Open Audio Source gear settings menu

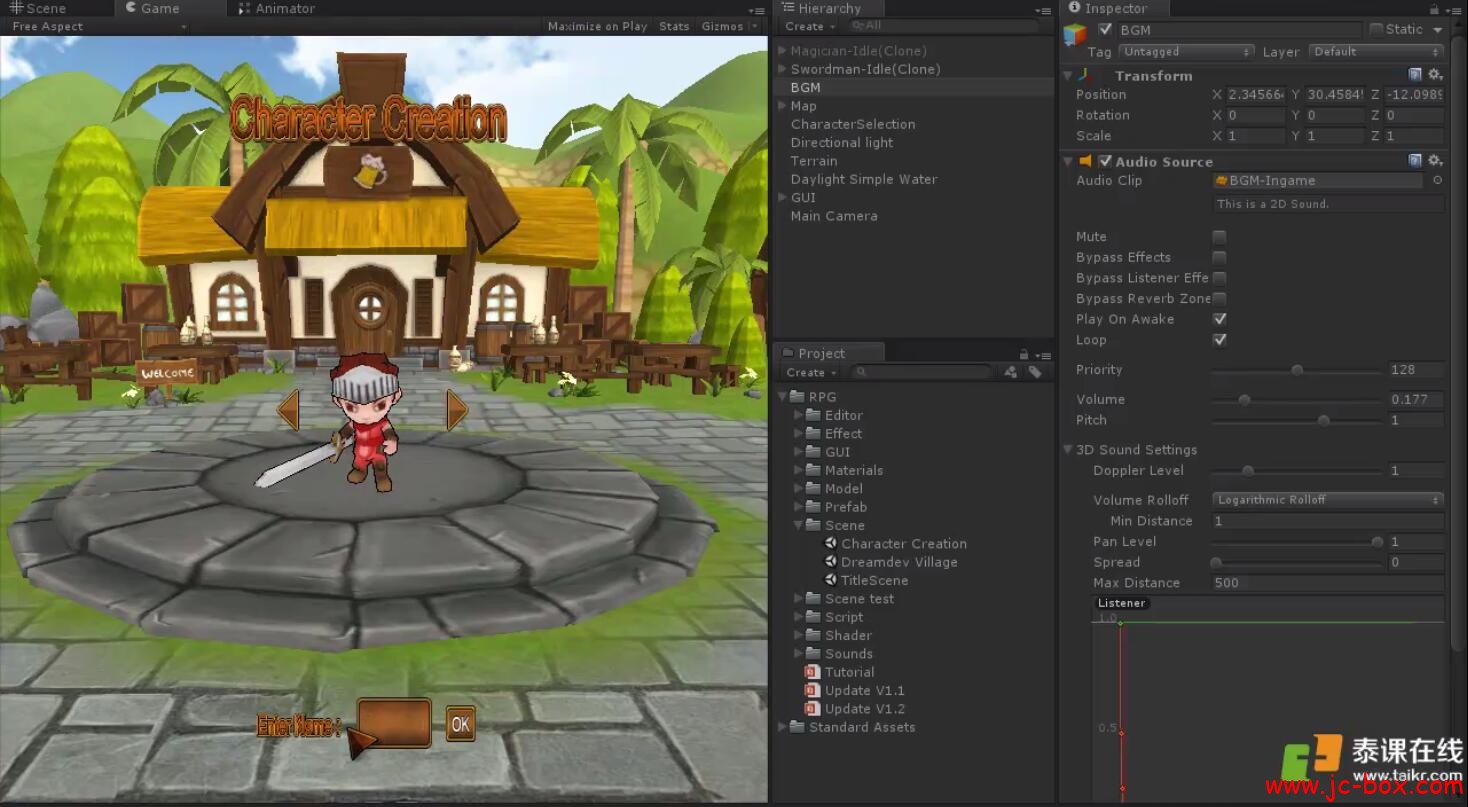[x=1435, y=161]
